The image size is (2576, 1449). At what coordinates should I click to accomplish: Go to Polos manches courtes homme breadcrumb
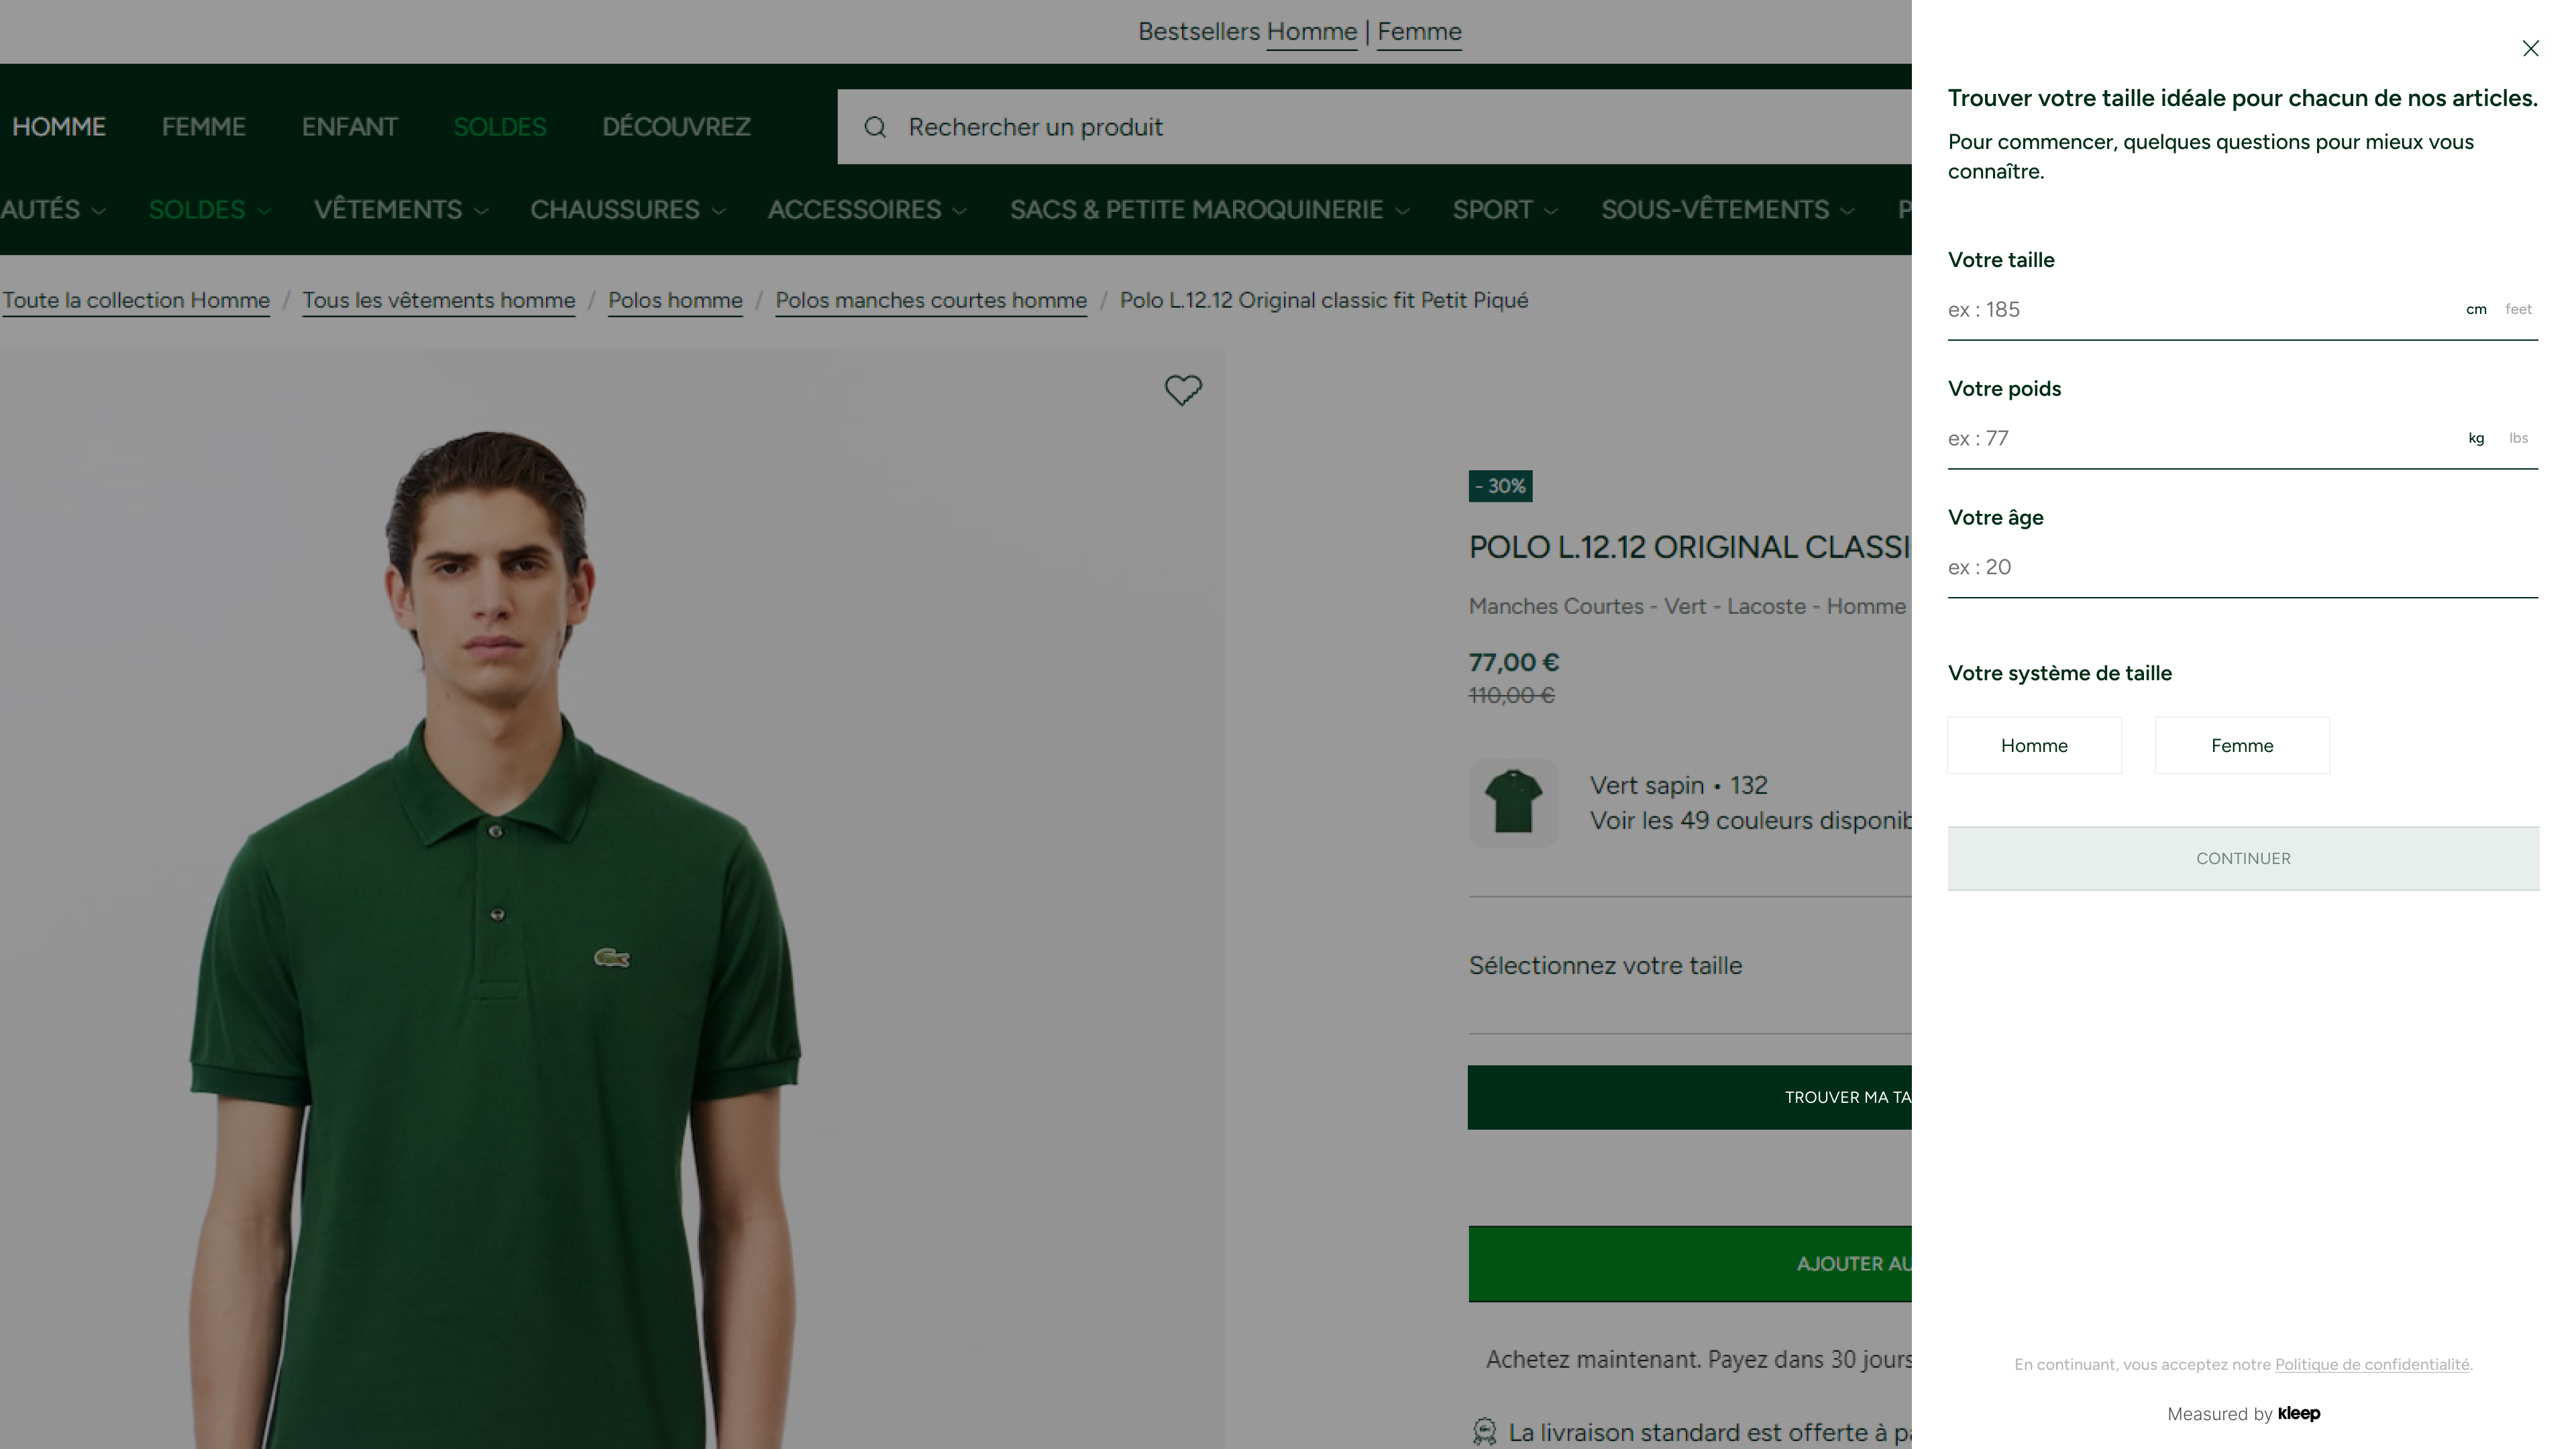[x=931, y=300]
